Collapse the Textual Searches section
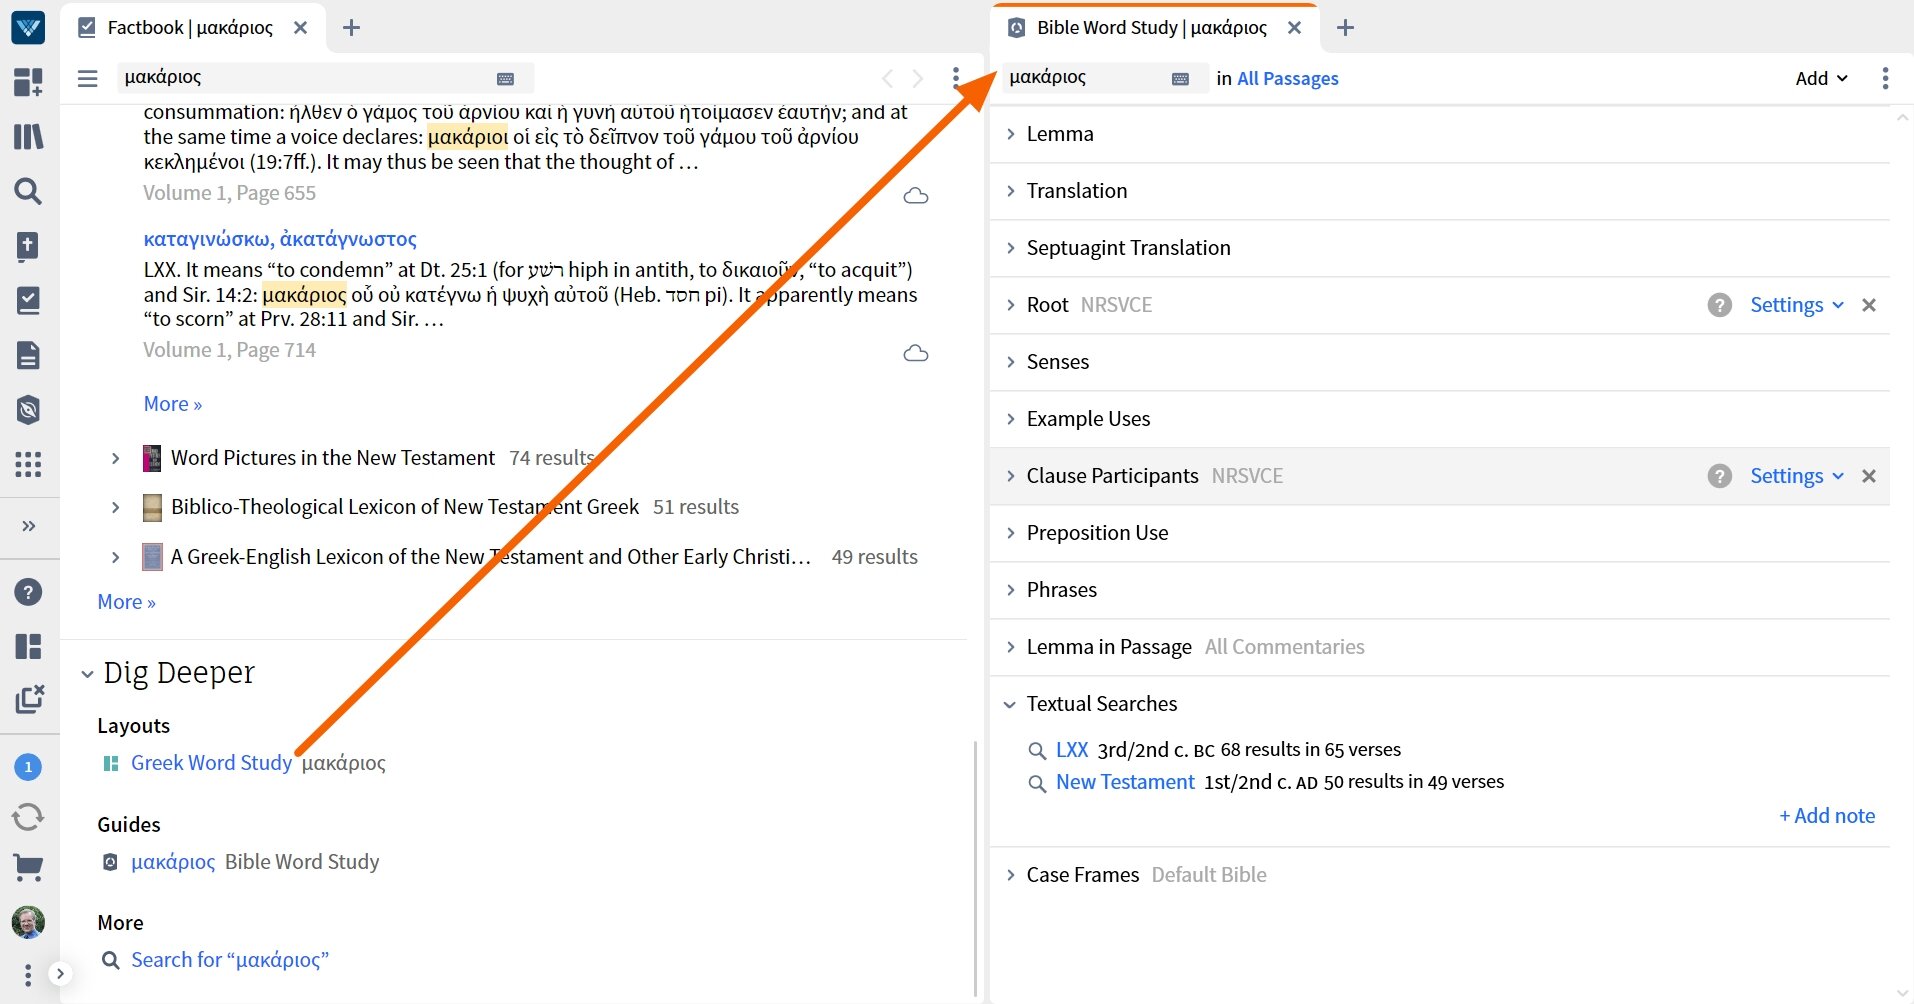 pos(1010,704)
